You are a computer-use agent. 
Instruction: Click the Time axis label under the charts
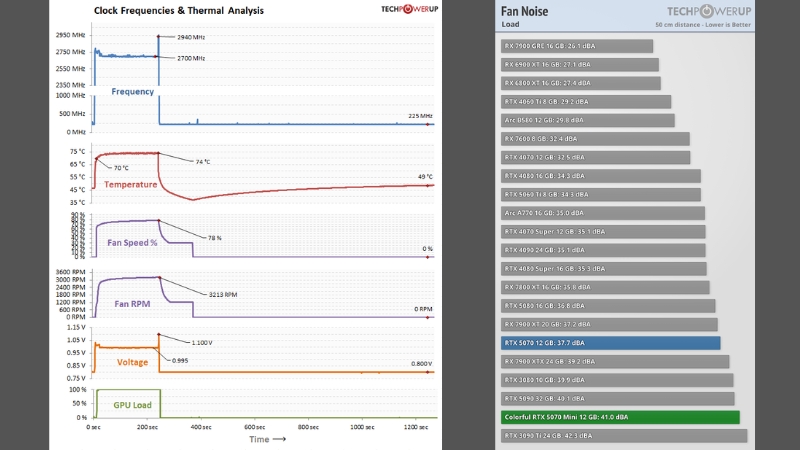(x=266, y=438)
